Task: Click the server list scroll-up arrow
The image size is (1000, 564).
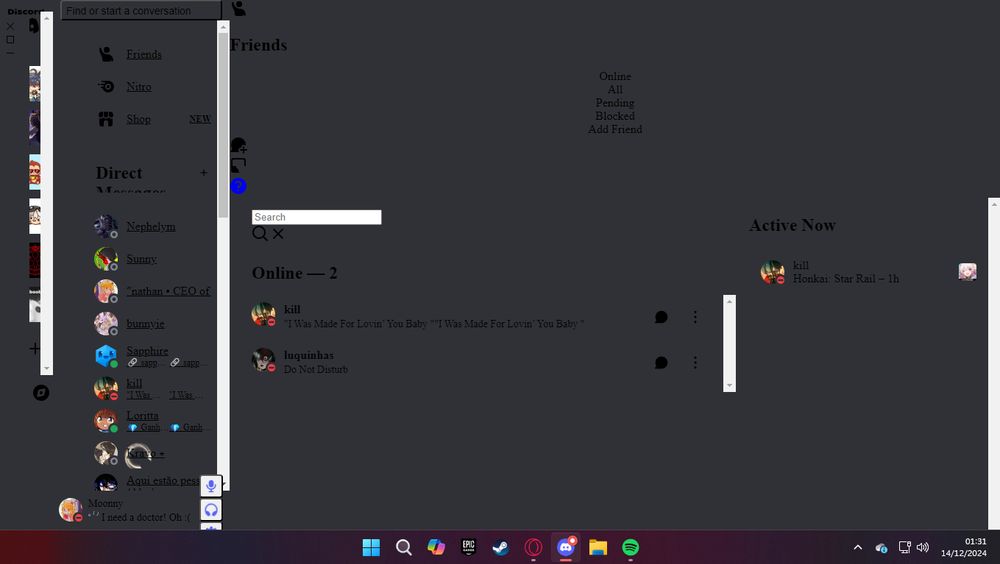Action: [x=47, y=18]
